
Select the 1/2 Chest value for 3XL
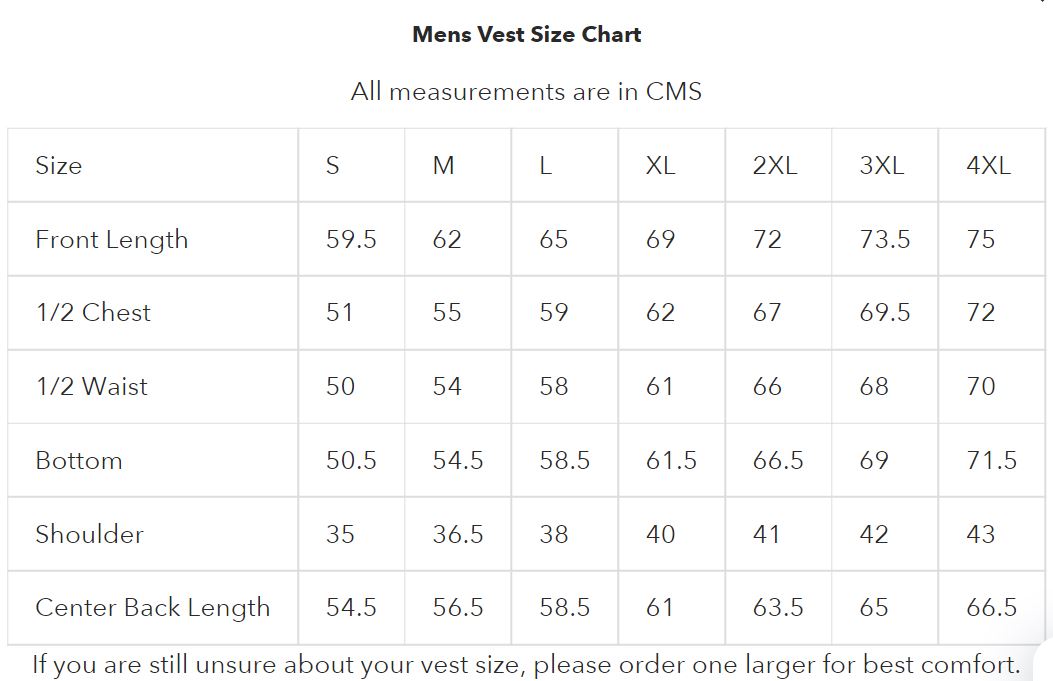[x=885, y=313]
